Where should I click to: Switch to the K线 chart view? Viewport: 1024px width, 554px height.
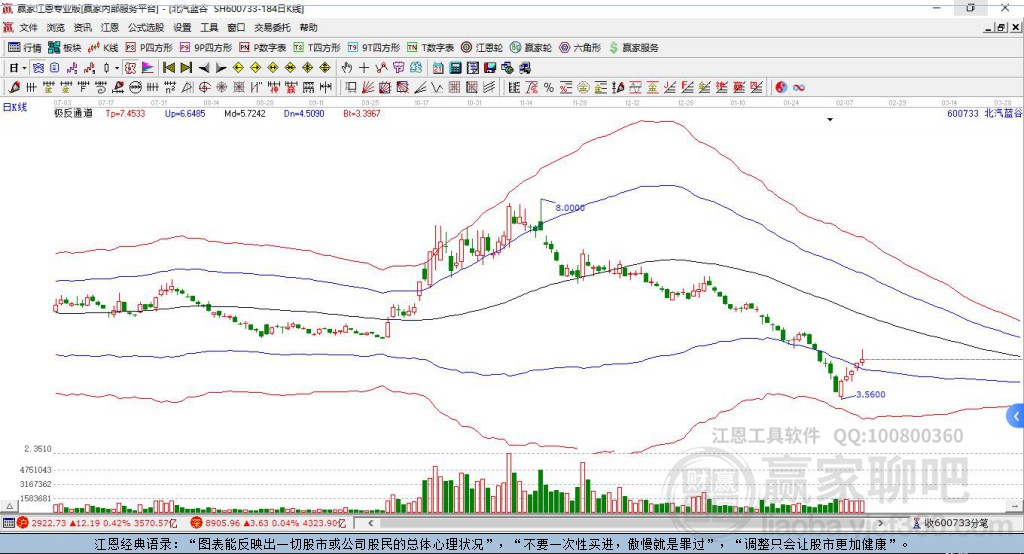103,48
